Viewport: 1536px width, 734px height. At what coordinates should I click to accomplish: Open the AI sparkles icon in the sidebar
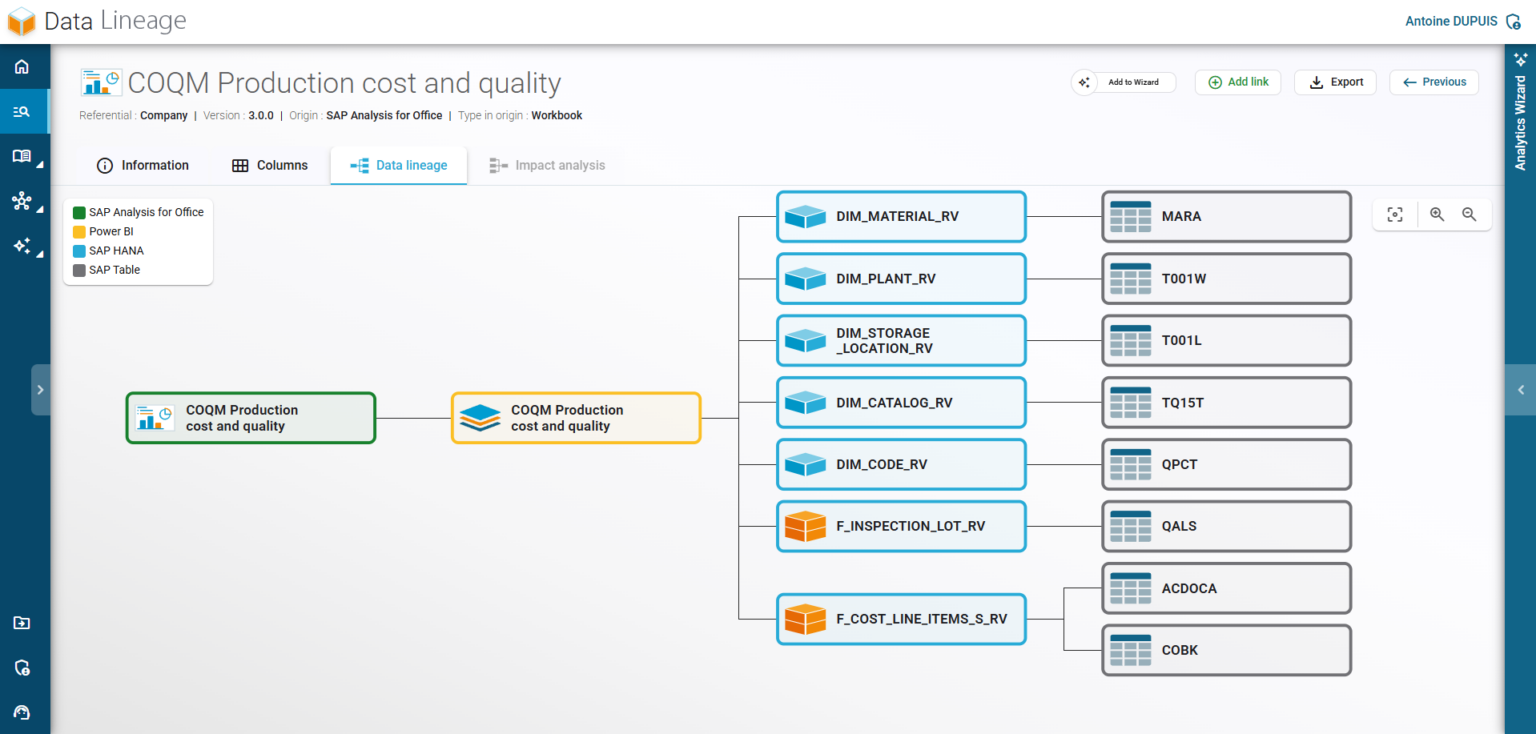click(x=21, y=247)
